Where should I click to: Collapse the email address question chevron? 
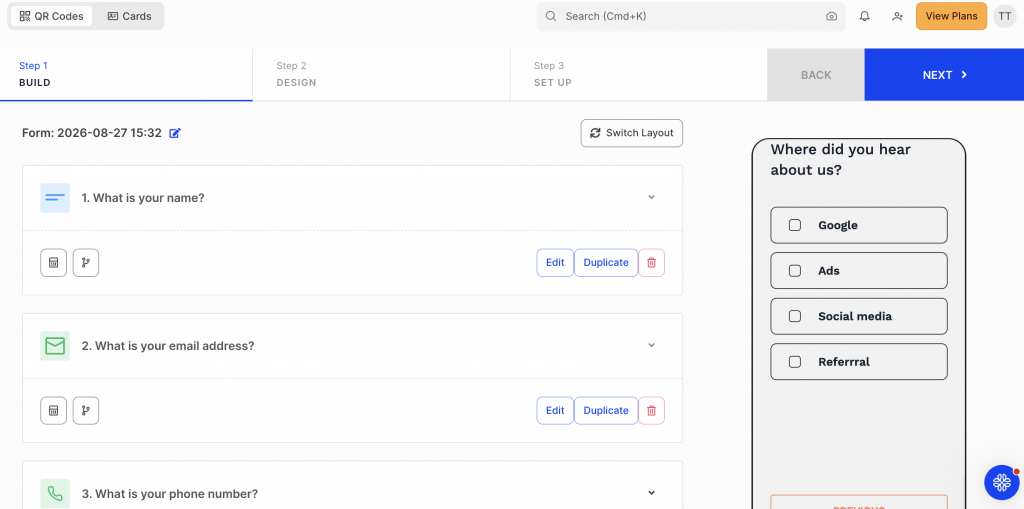[651, 345]
